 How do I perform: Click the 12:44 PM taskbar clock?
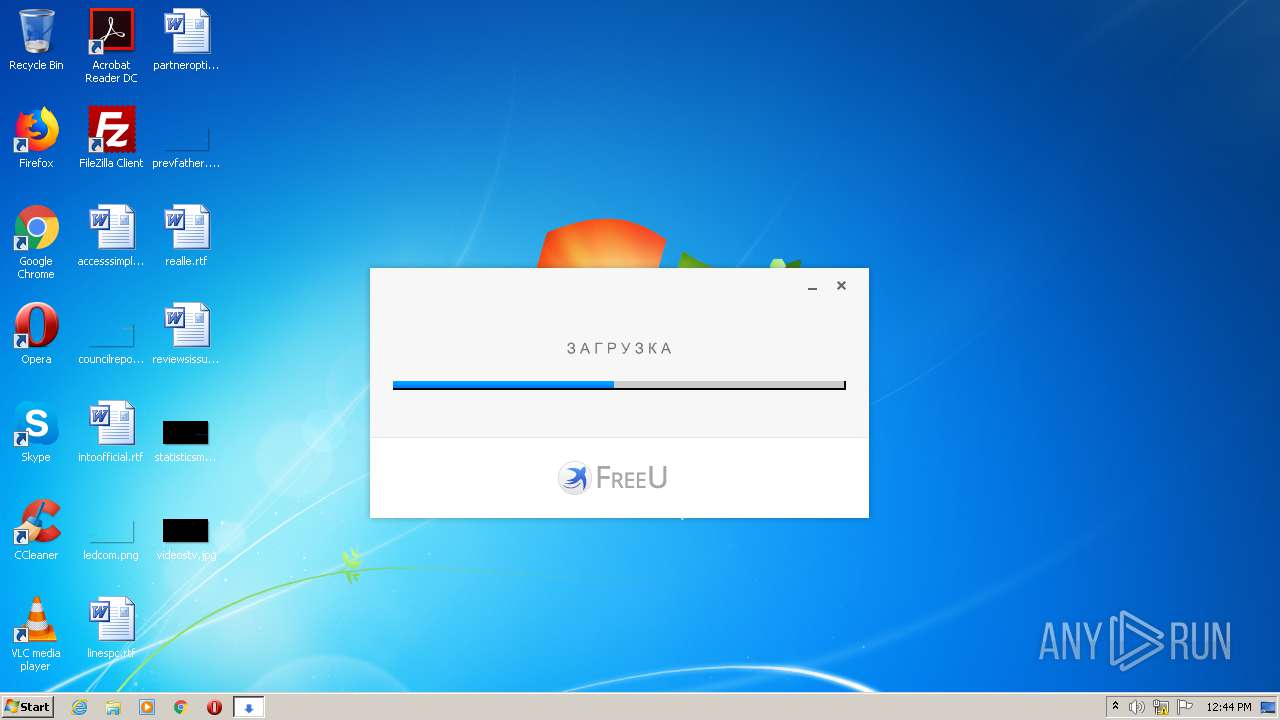(x=1228, y=707)
